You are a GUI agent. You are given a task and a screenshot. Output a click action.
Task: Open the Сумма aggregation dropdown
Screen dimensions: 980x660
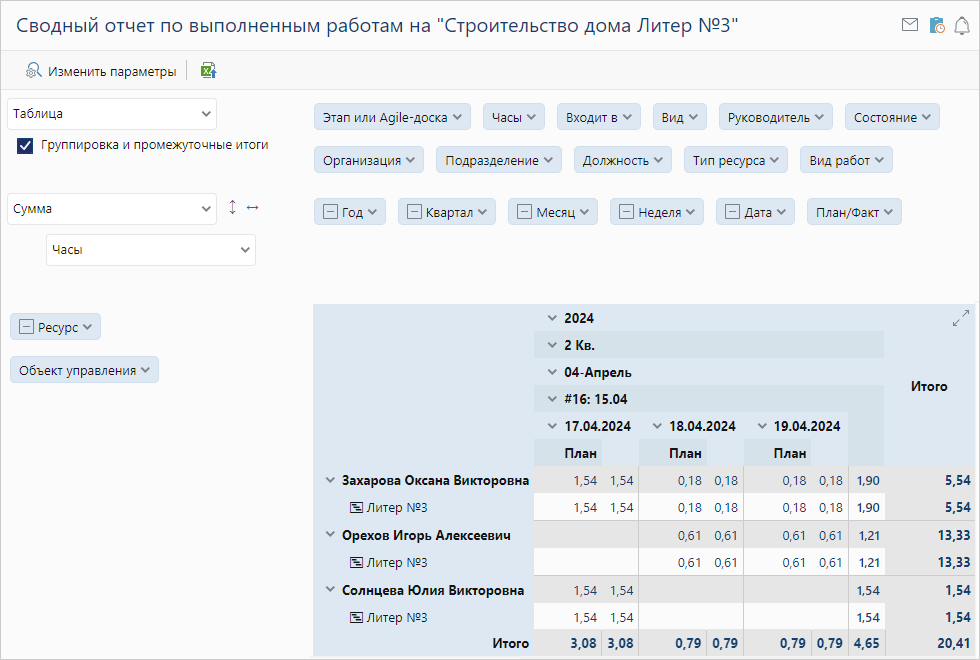coord(112,209)
